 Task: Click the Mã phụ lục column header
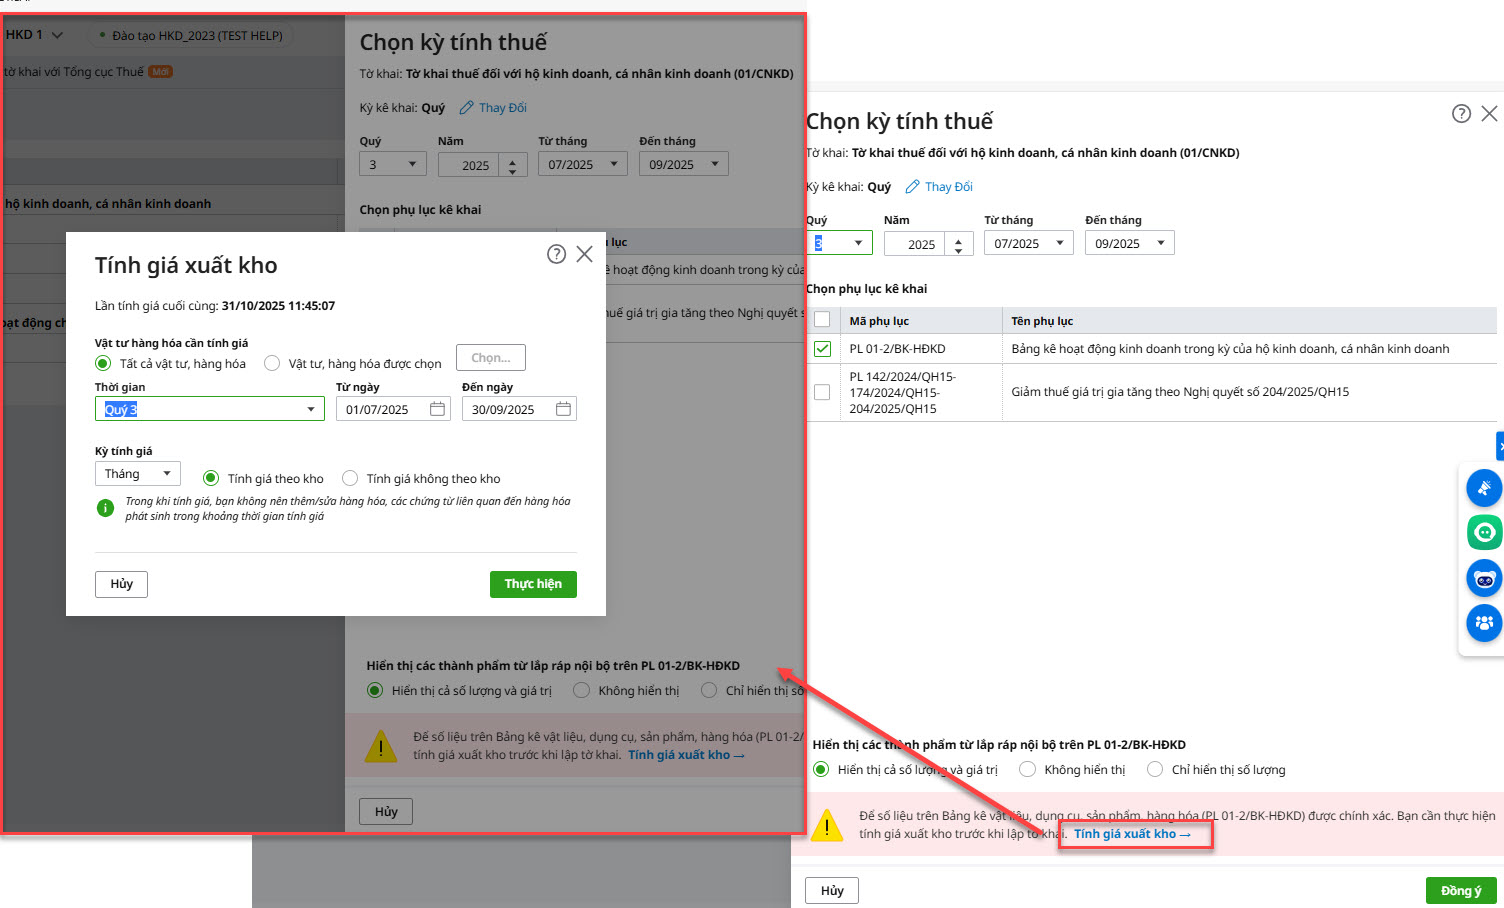(879, 321)
